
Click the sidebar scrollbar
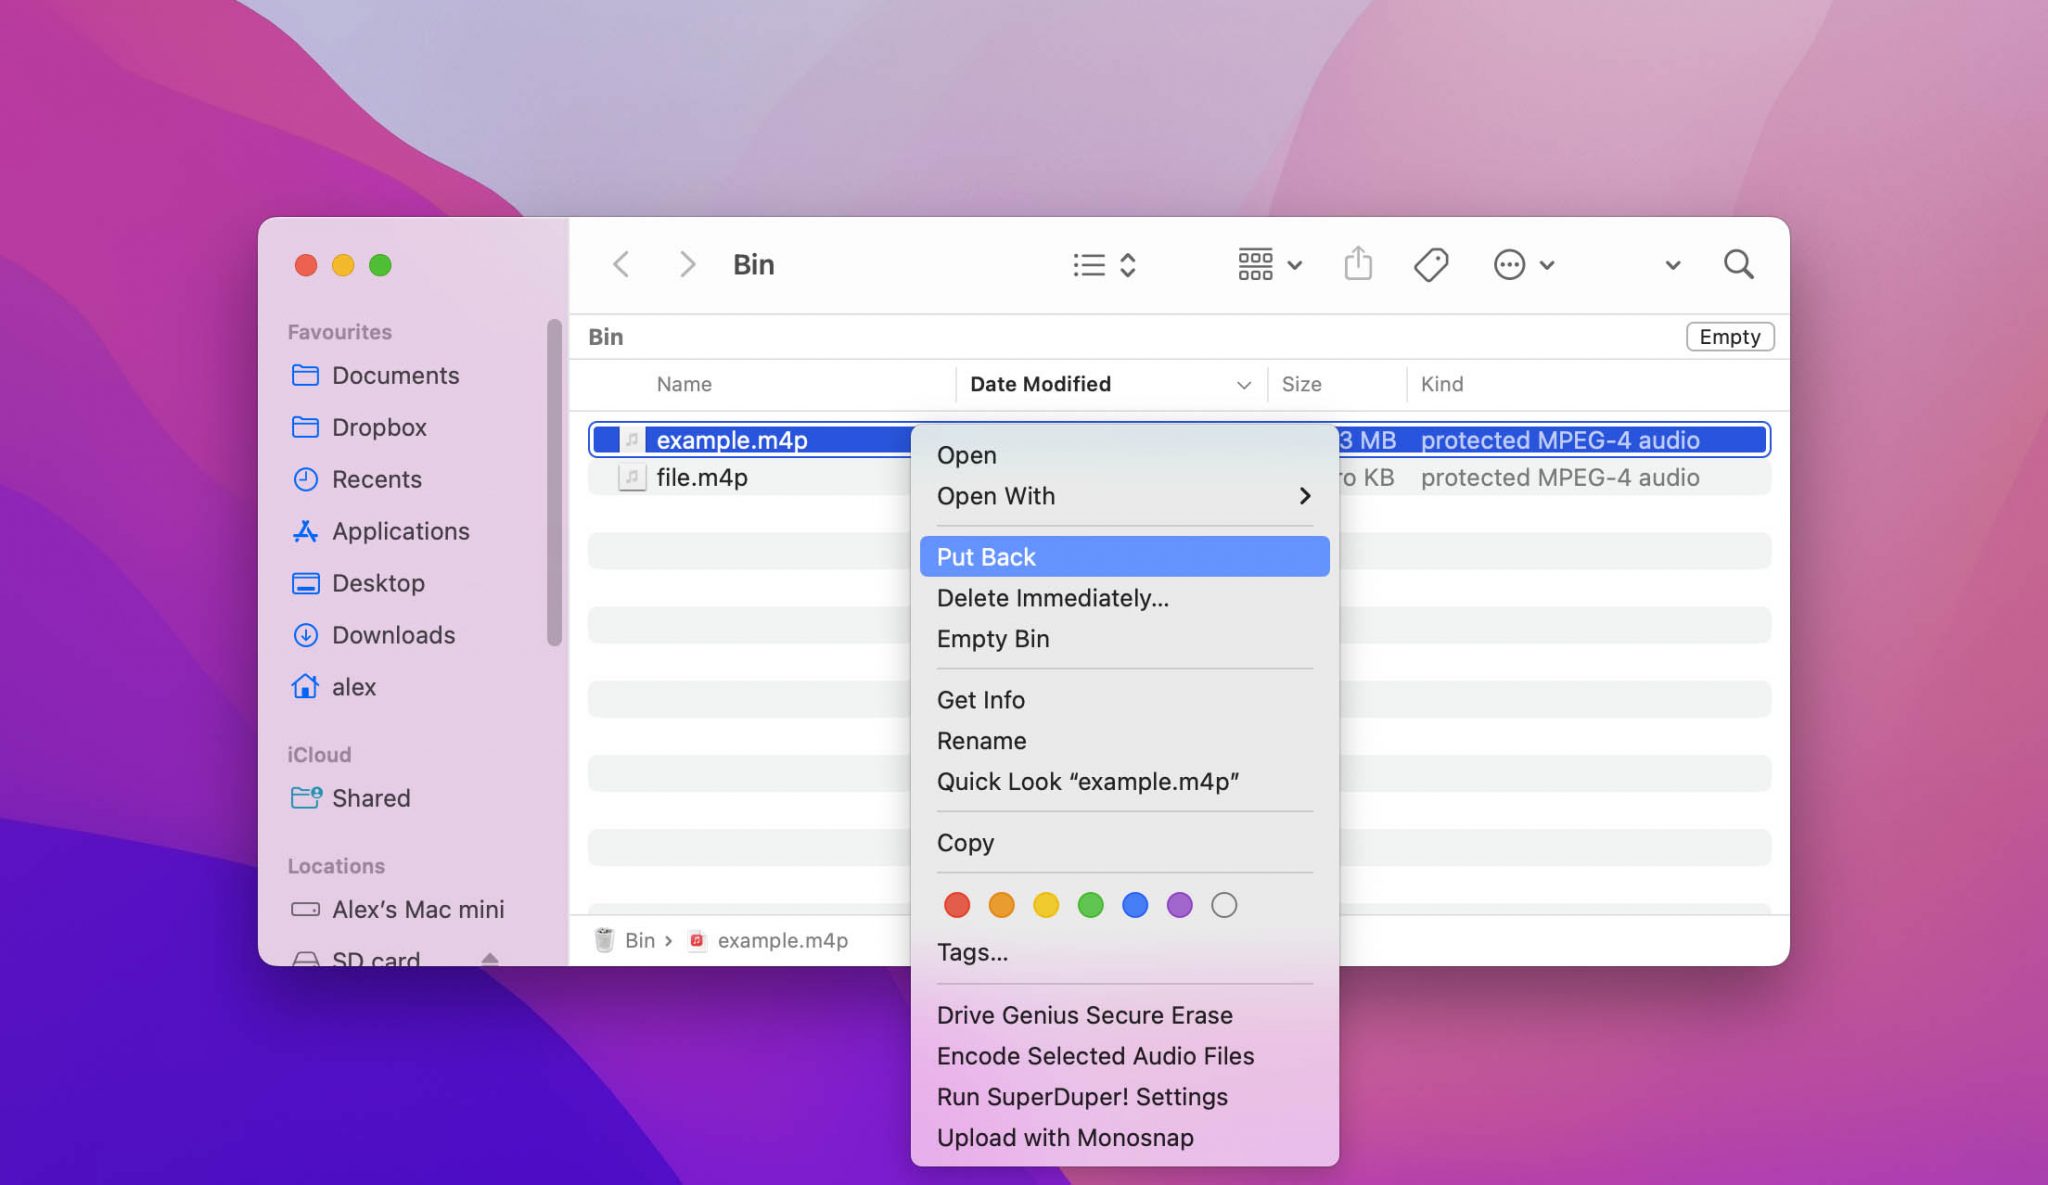[554, 482]
